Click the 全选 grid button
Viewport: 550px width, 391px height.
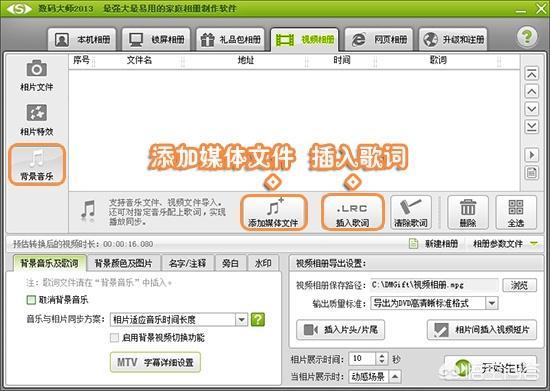point(516,213)
